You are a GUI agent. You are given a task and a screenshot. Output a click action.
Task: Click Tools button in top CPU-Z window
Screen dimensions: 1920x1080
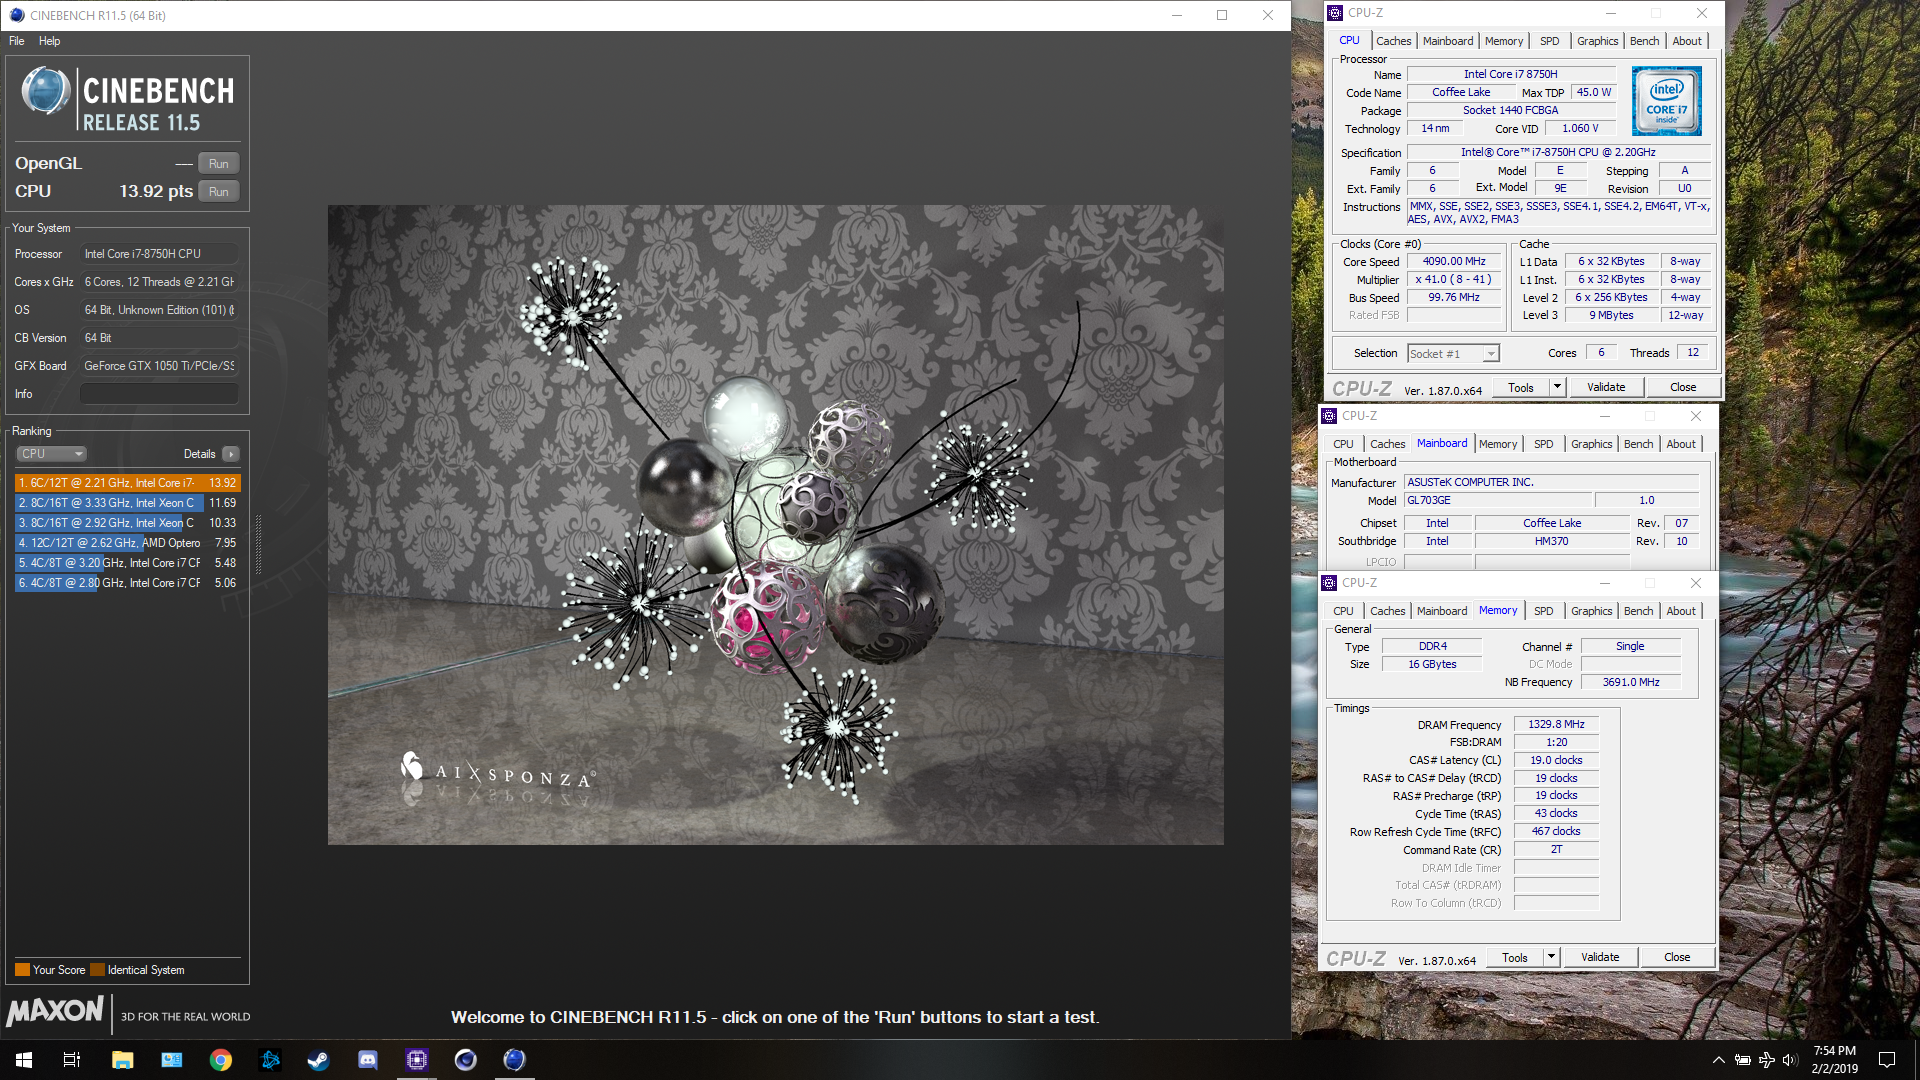point(1521,388)
